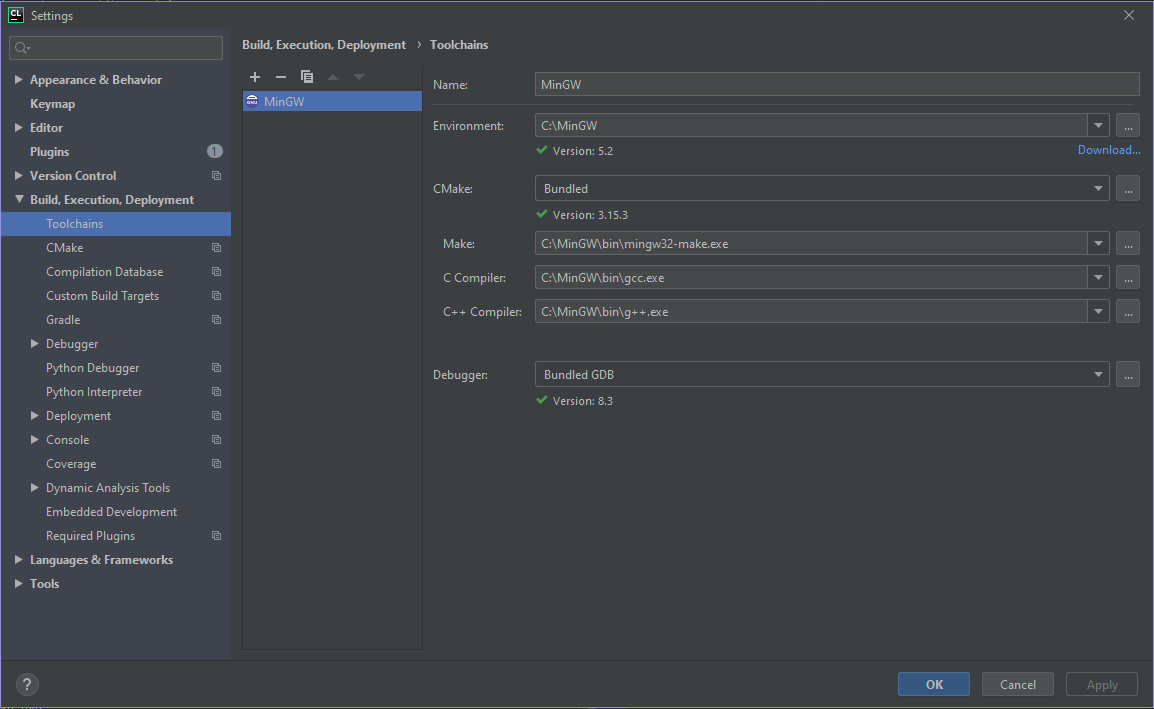Open the CMake settings page
The height and width of the screenshot is (709, 1154).
pyautogui.click(x=64, y=247)
